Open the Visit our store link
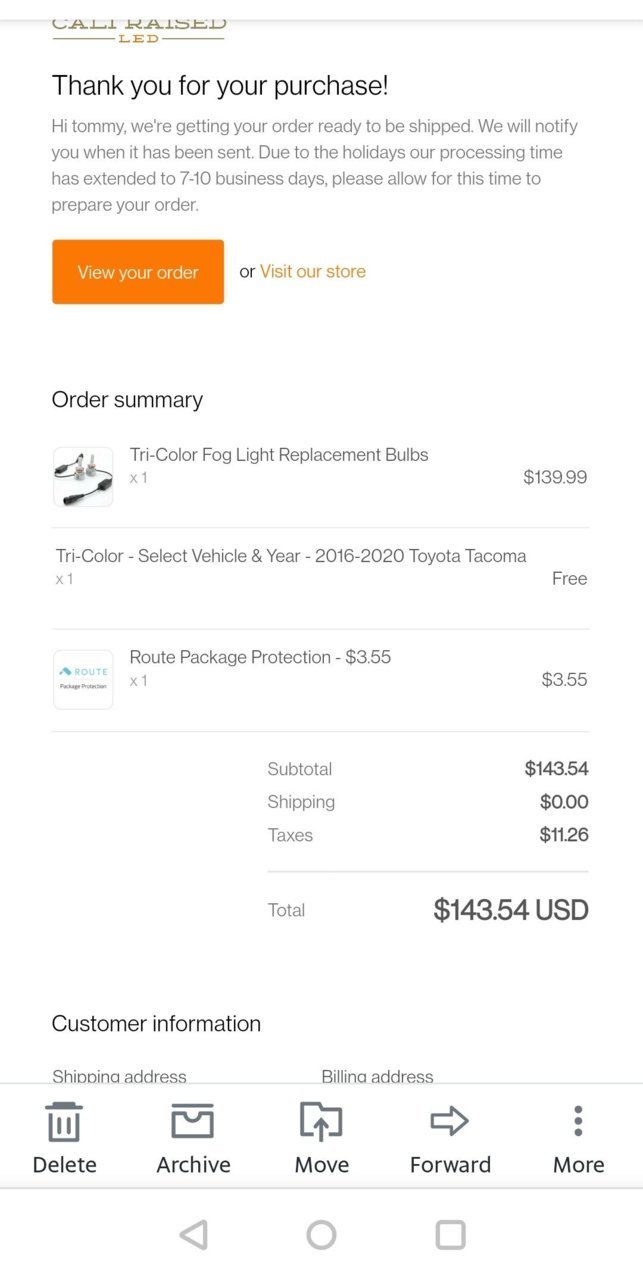643x1279 pixels. [x=313, y=271]
